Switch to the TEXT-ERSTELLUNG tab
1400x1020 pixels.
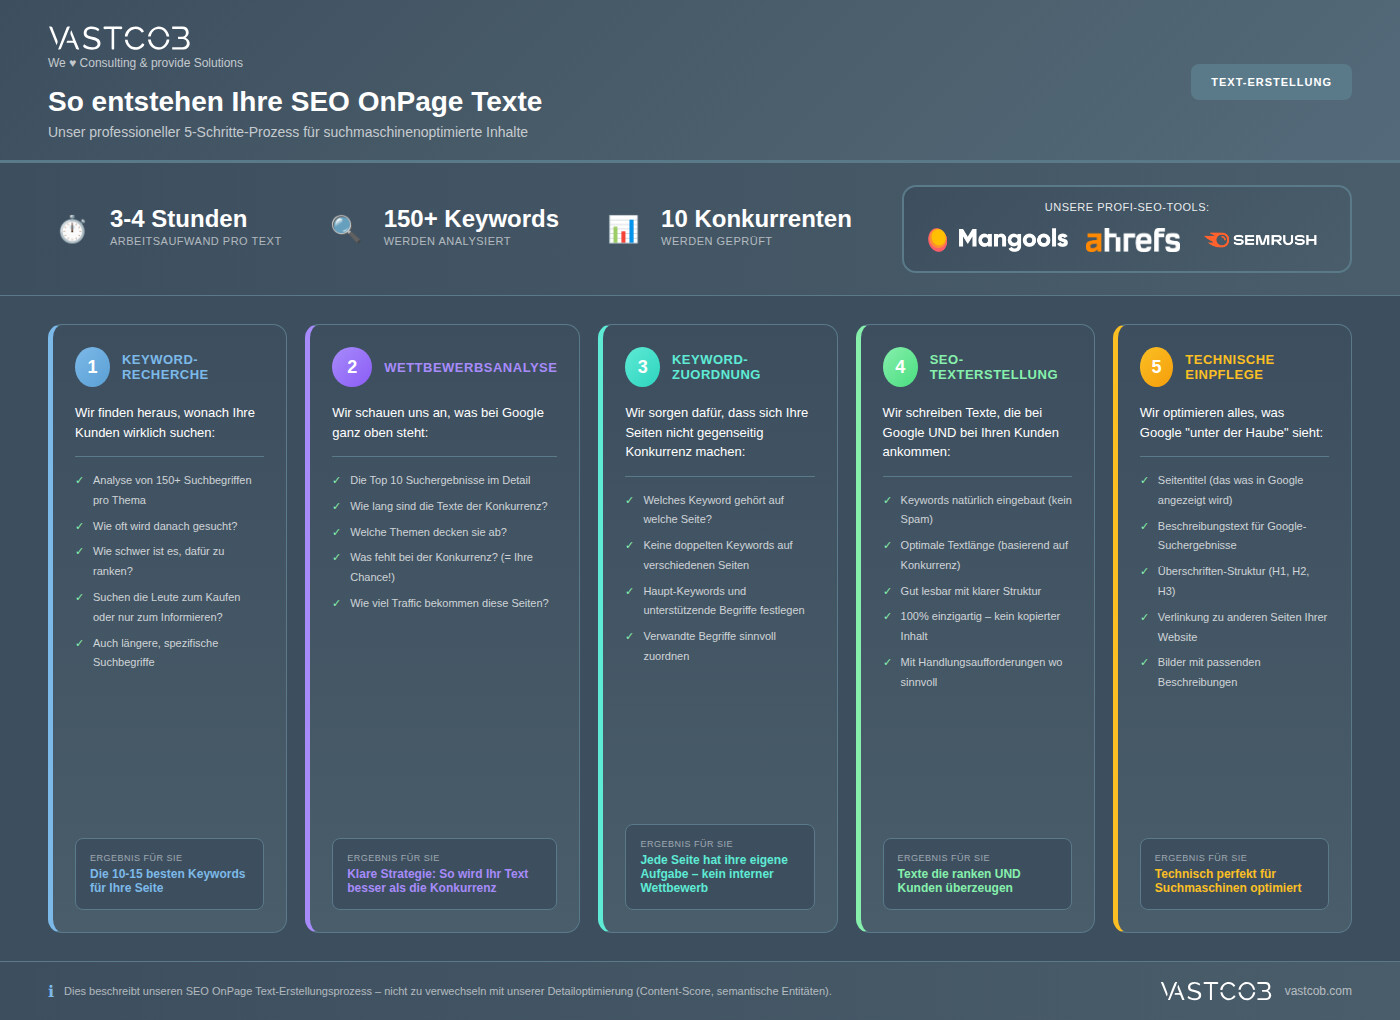point(1271,82)
